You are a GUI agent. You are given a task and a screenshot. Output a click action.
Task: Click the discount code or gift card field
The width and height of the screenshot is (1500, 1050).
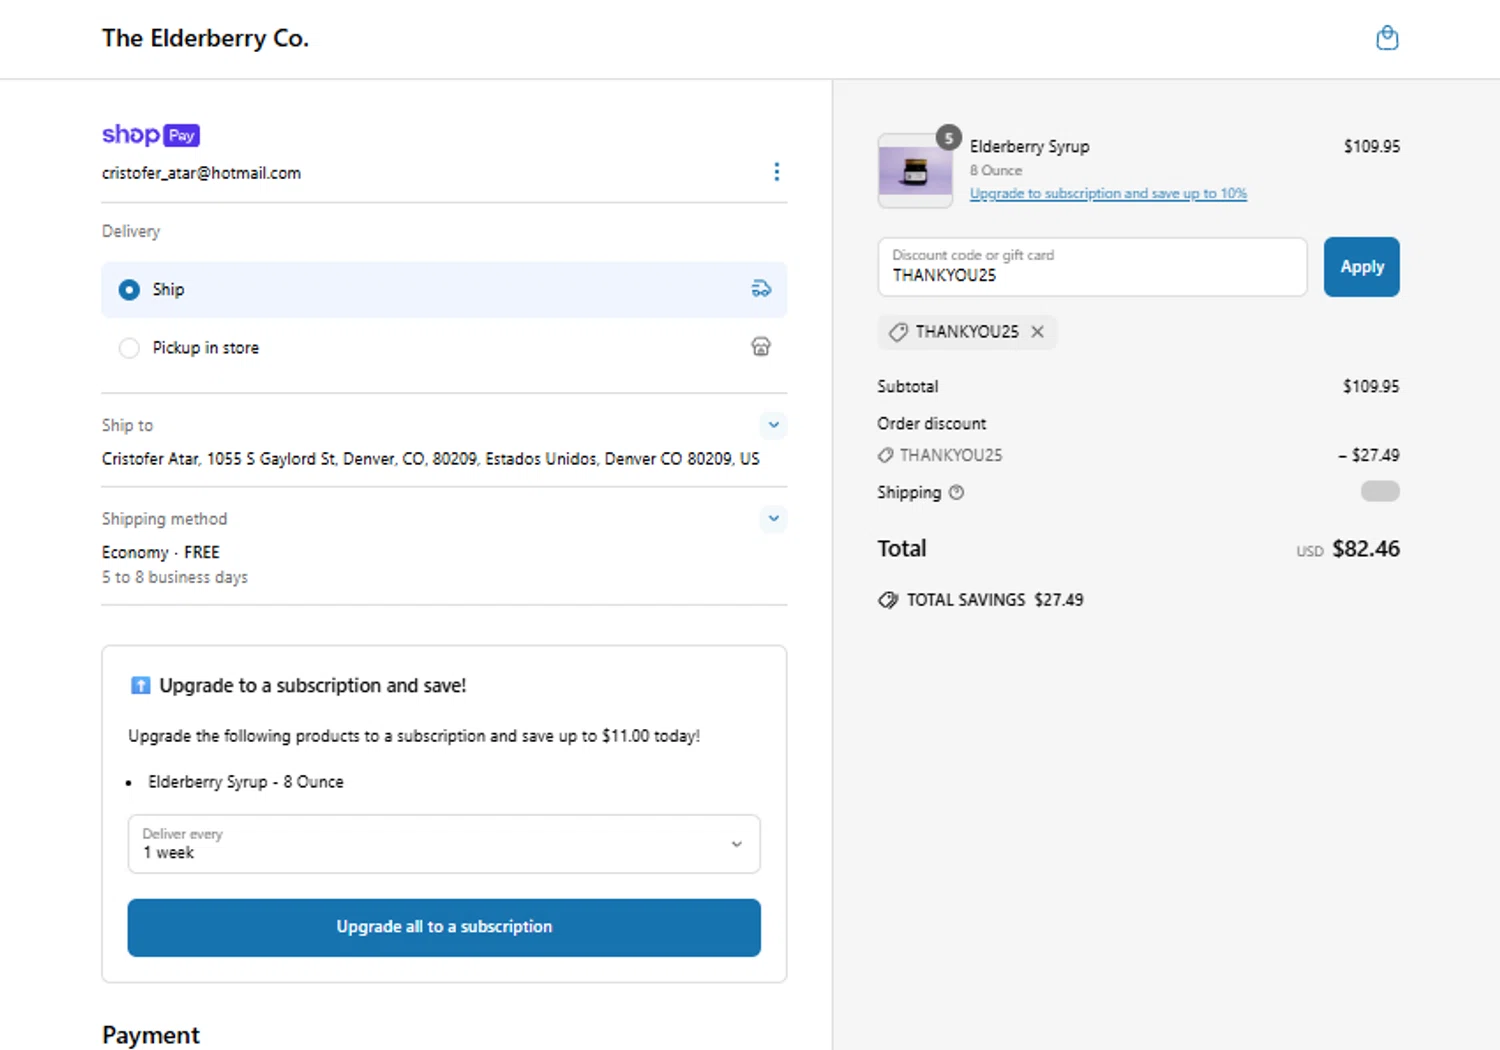pos(1092,267)
